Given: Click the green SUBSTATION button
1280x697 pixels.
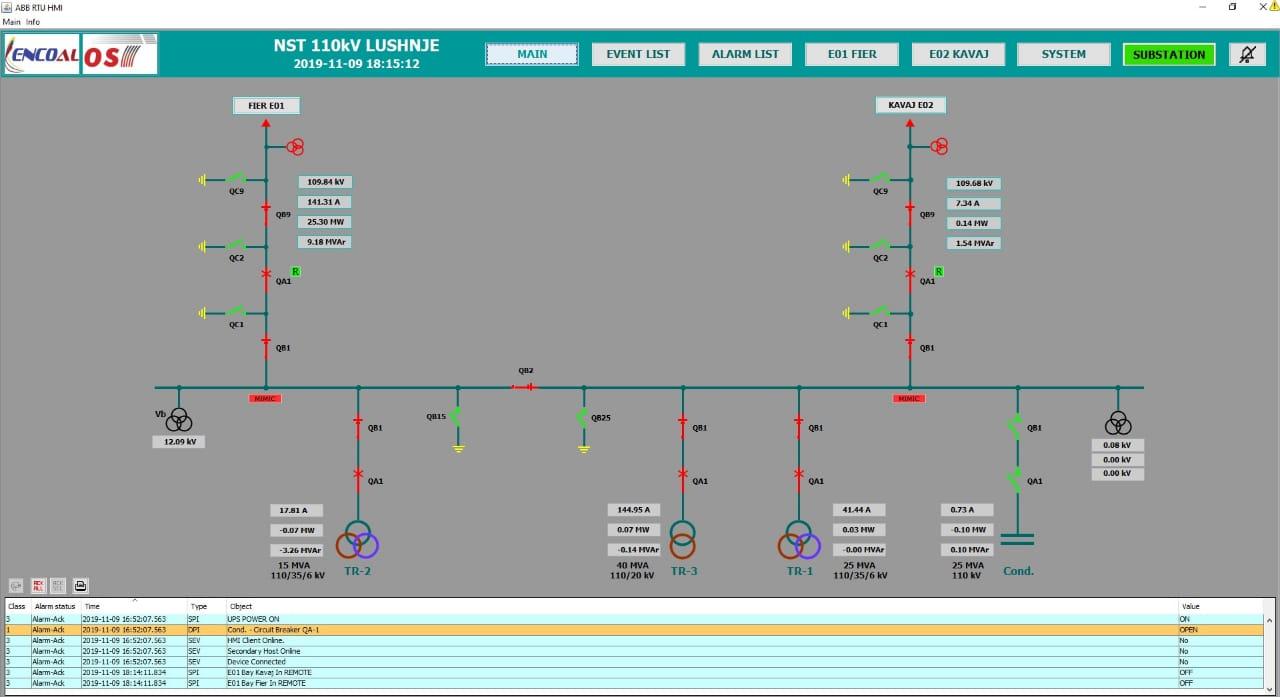Looking at the screenshot, I should click(1169, 54).
